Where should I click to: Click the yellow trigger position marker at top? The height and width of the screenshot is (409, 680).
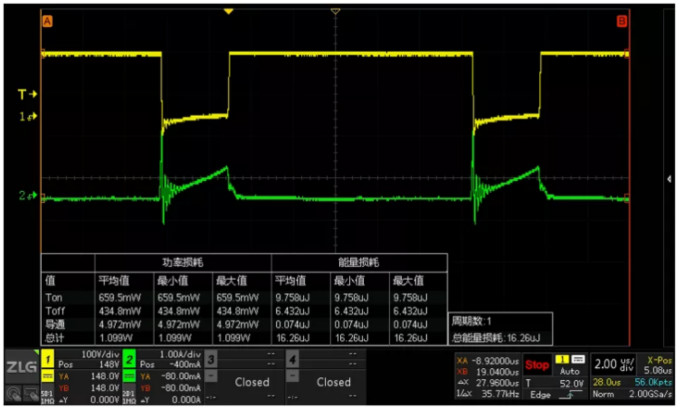click(230, 11)
